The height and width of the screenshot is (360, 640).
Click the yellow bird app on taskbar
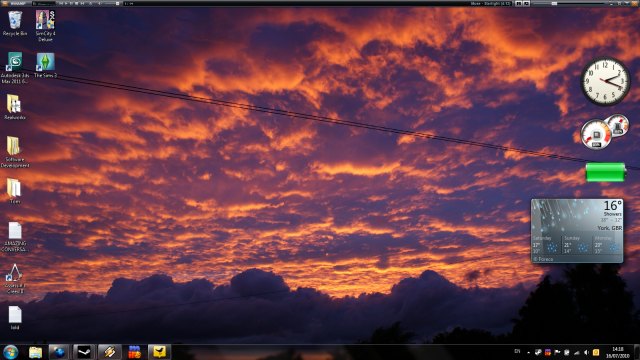[x=159, y=352]
